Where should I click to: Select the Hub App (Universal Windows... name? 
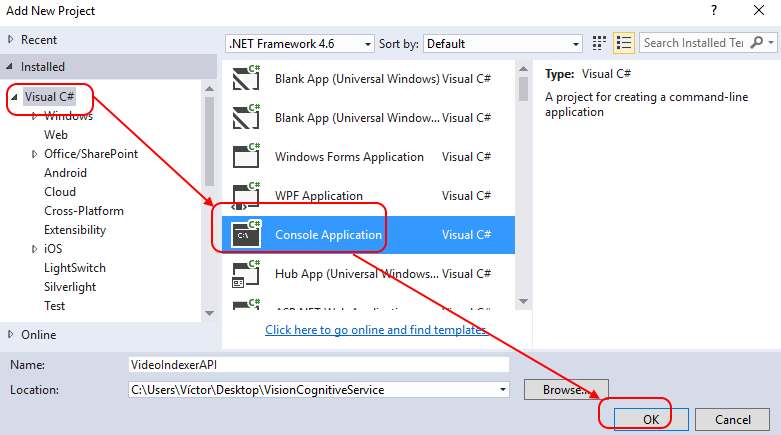[357, 274]
